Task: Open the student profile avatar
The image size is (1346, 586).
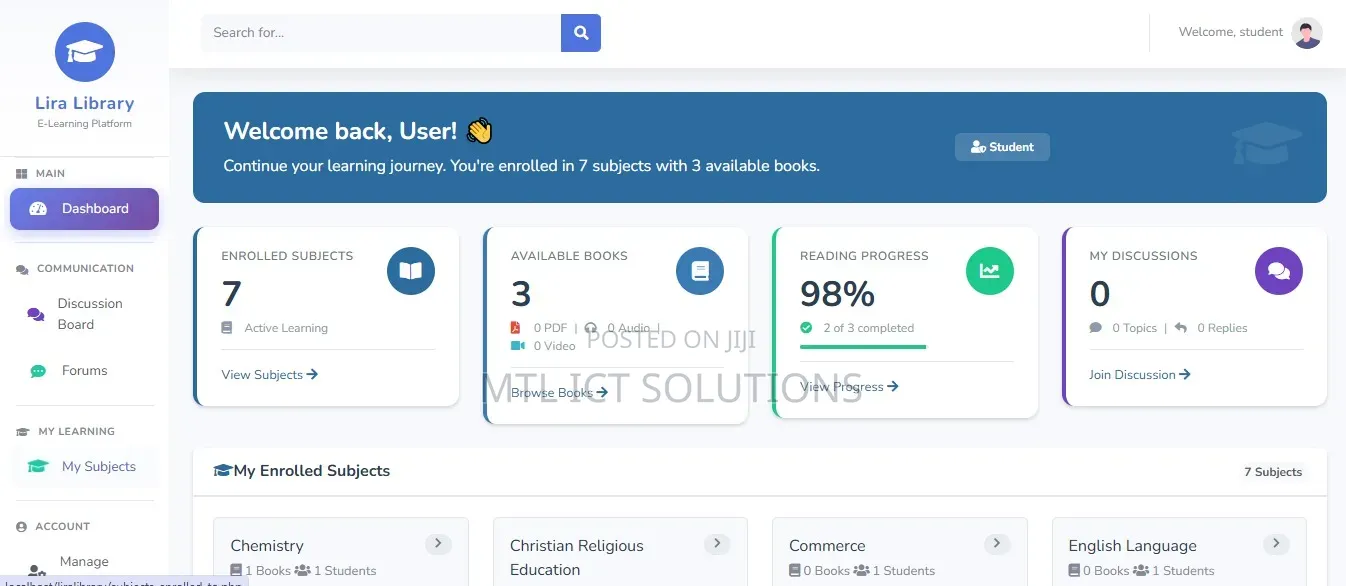Action: (x=1307, y=33)
